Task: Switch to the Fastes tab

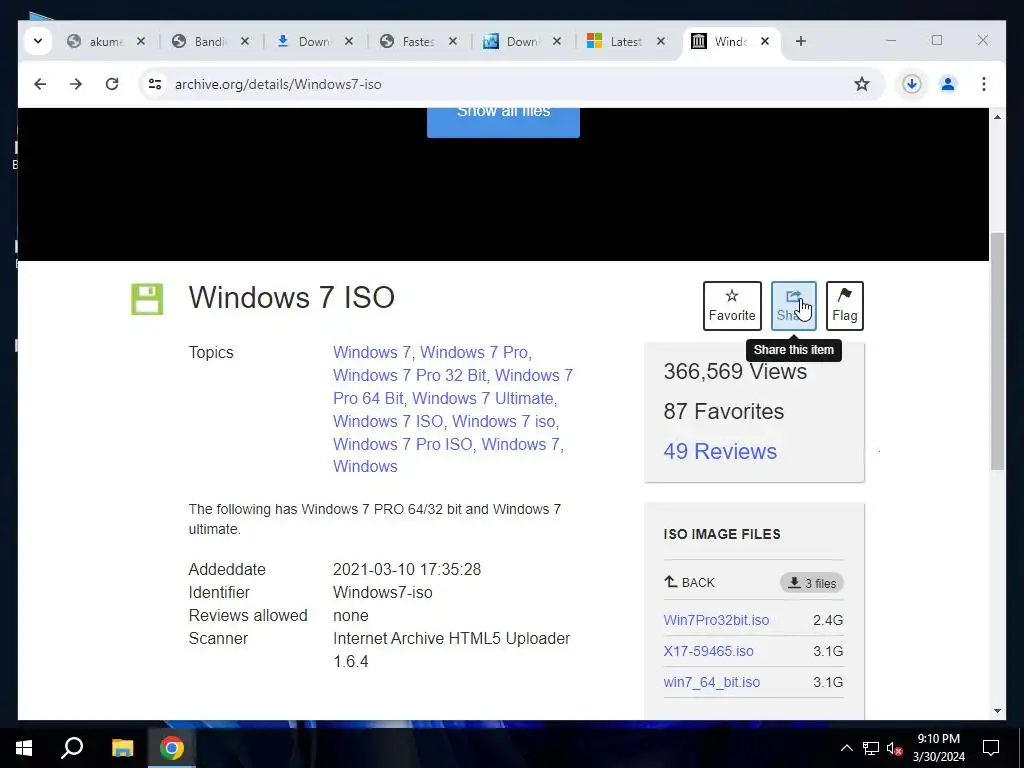Action: (x=408, y=41)
